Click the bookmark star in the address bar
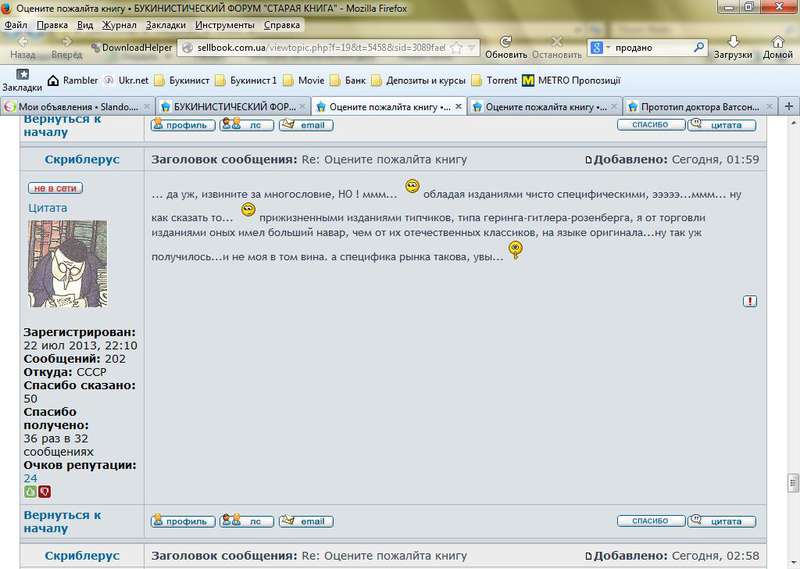The width and height of the screenshot is (800, 569). coord(456,47)
